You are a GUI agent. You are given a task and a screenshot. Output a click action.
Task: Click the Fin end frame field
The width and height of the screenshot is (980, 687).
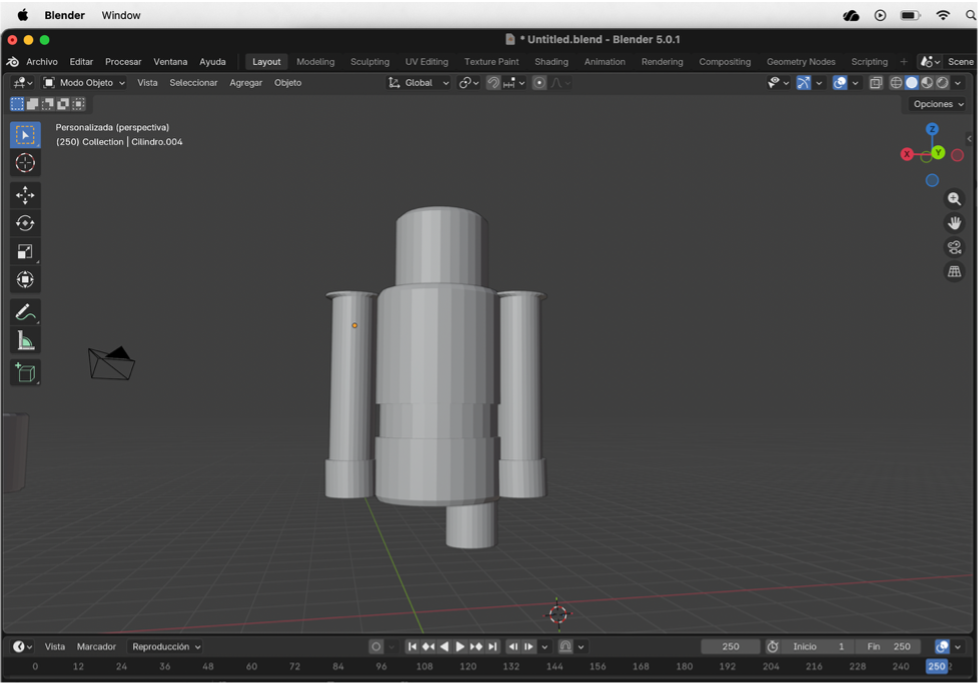(887, 647)
